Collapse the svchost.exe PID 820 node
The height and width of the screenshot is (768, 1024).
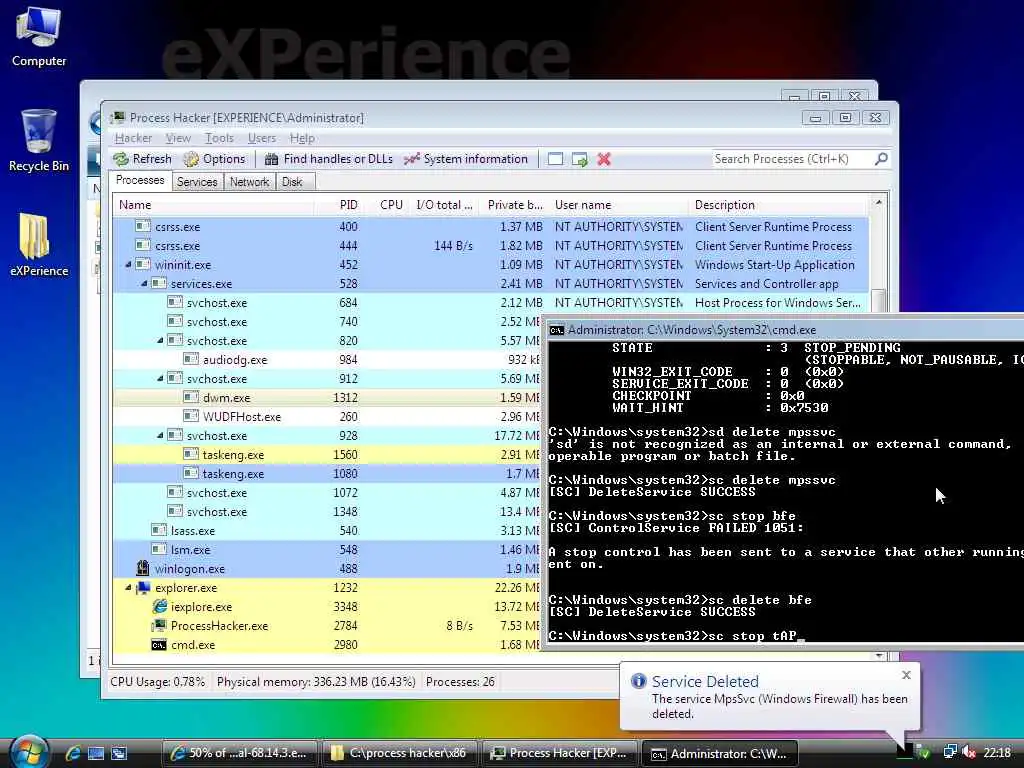click(160, 340)
